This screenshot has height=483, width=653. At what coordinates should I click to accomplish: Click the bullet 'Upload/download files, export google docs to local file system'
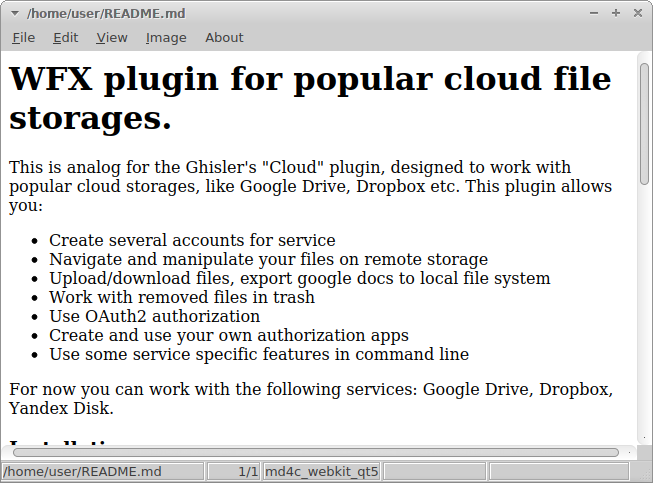(299, 278)
